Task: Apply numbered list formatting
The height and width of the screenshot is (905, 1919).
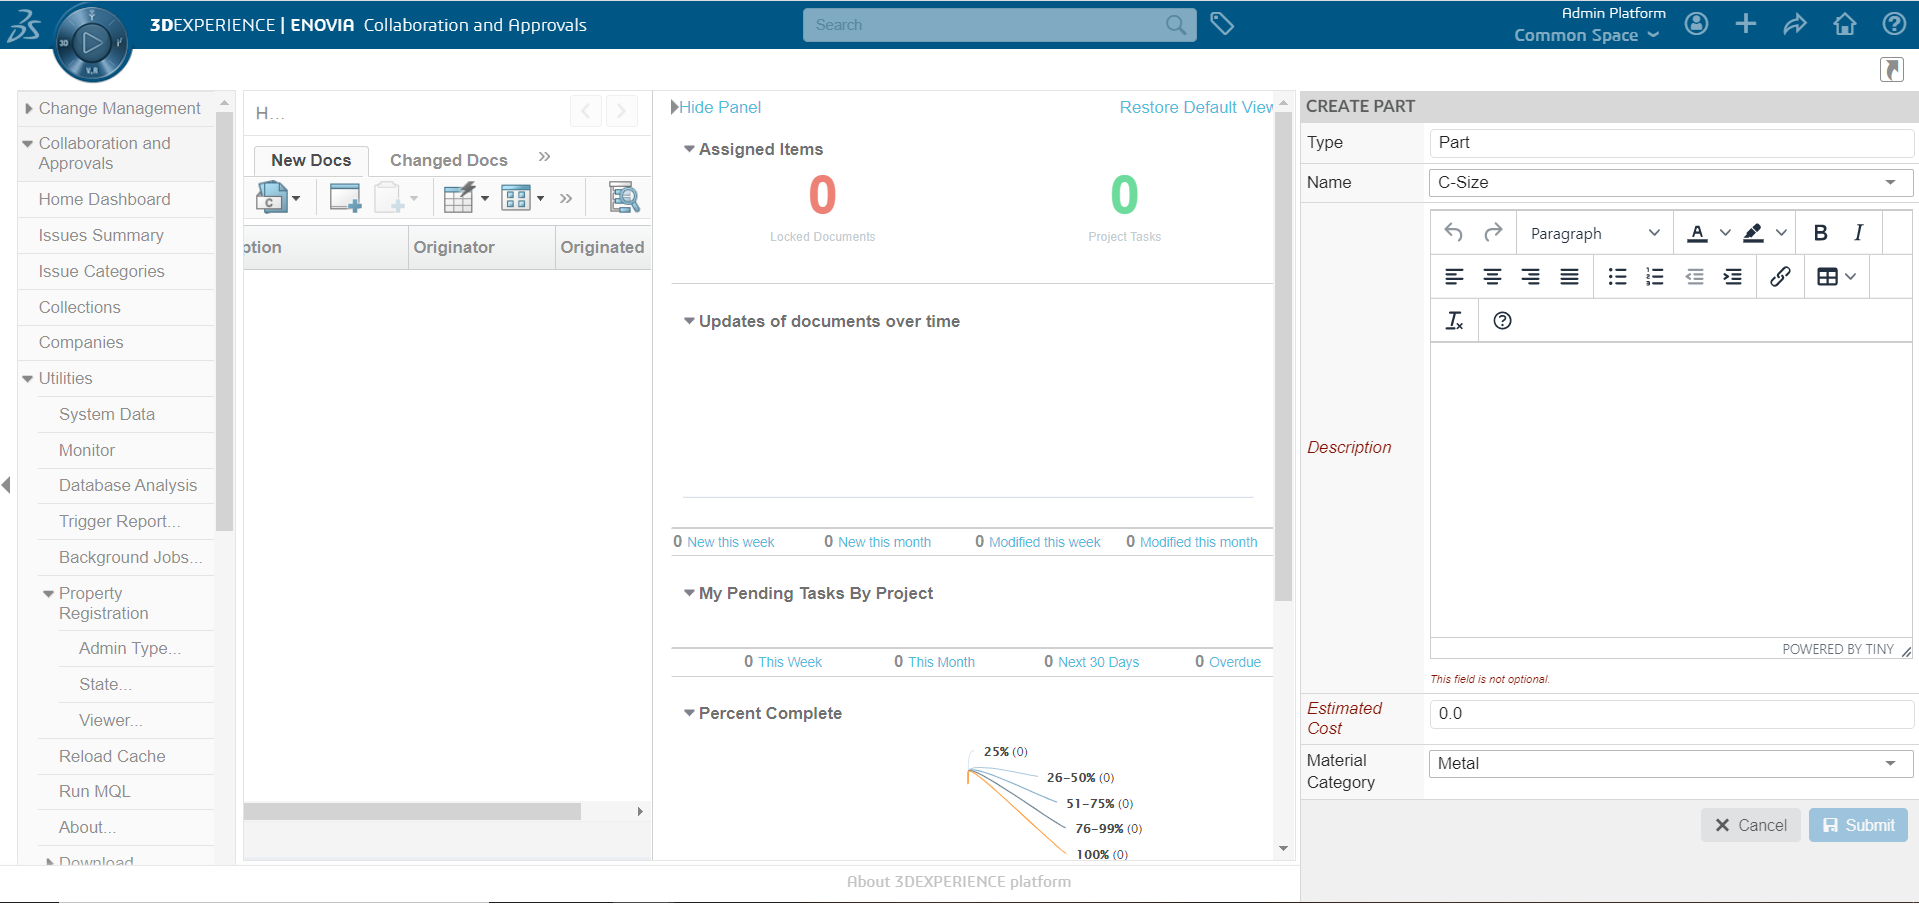Action: click(1655, 277)
